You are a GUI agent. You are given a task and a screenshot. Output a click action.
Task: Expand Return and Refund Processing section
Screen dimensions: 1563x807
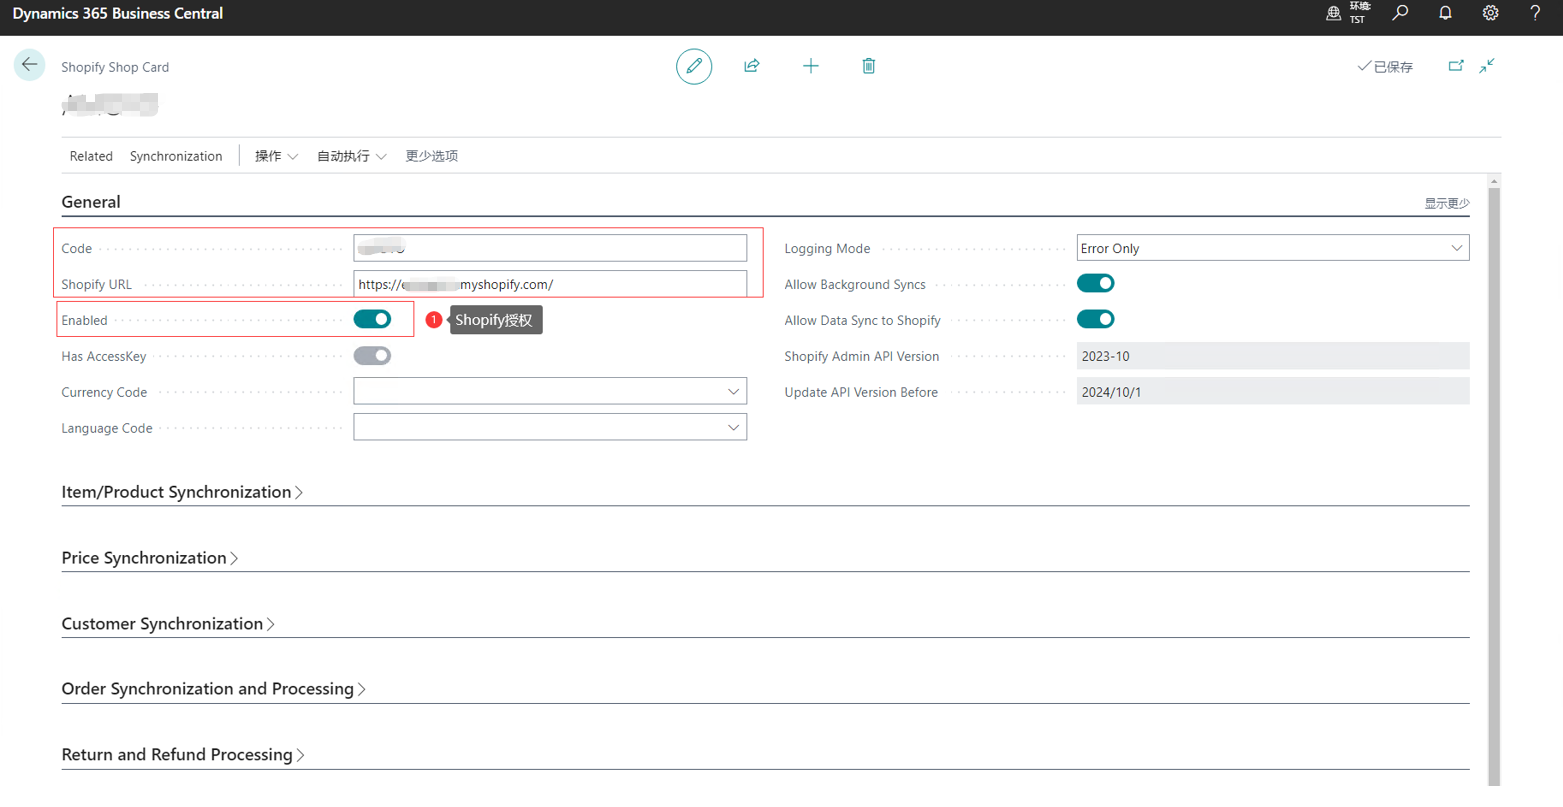pos(183,755)
